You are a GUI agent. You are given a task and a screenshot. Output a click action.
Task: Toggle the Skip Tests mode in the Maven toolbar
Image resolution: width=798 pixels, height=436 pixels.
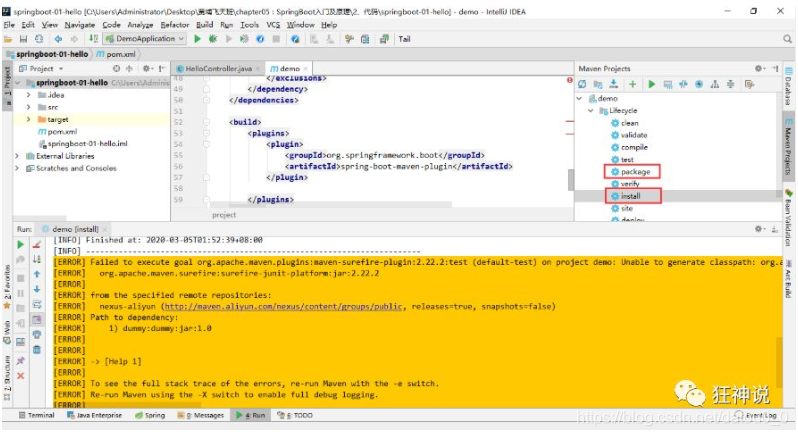699,84
